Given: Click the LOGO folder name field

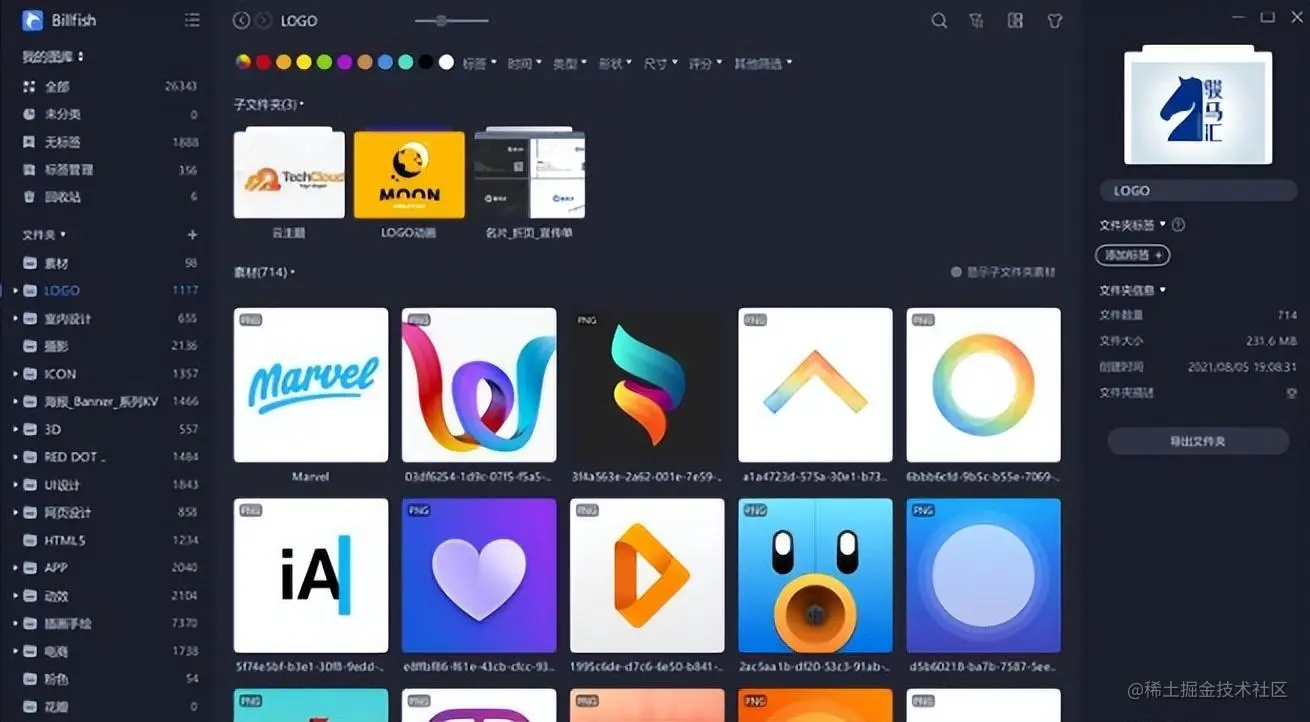Looking at the screenshot, I should tap(1198, 190).
